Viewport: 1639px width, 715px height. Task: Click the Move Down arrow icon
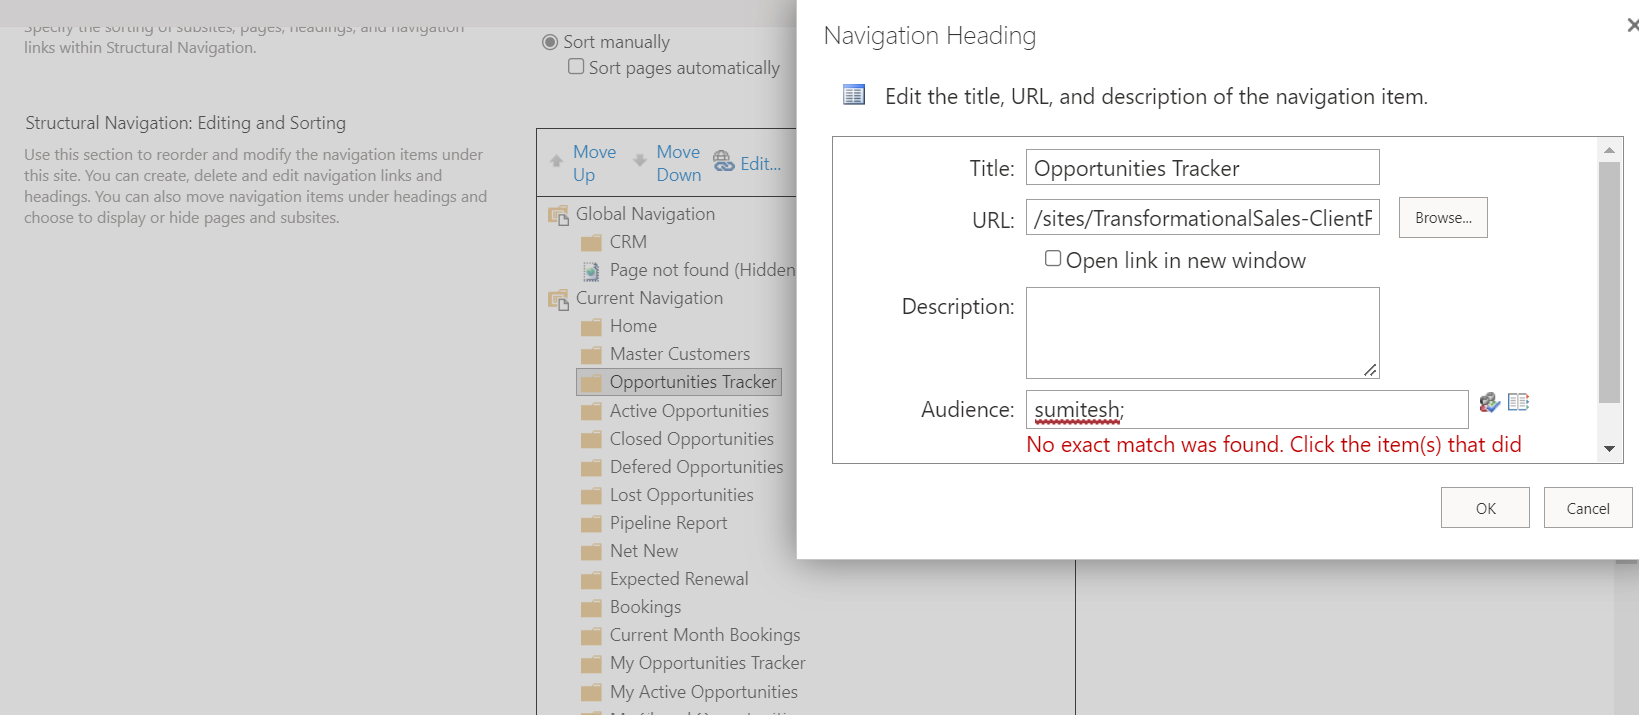(640, 160)
